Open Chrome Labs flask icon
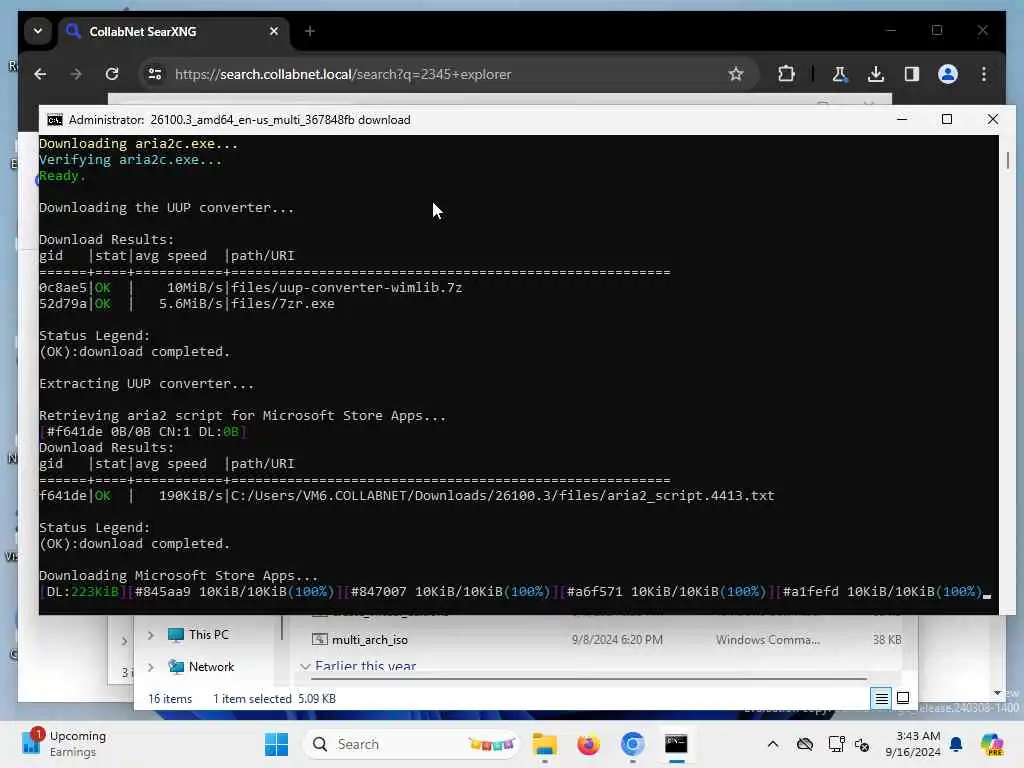This screenshot has width=1024, height=768. point(840,74)
